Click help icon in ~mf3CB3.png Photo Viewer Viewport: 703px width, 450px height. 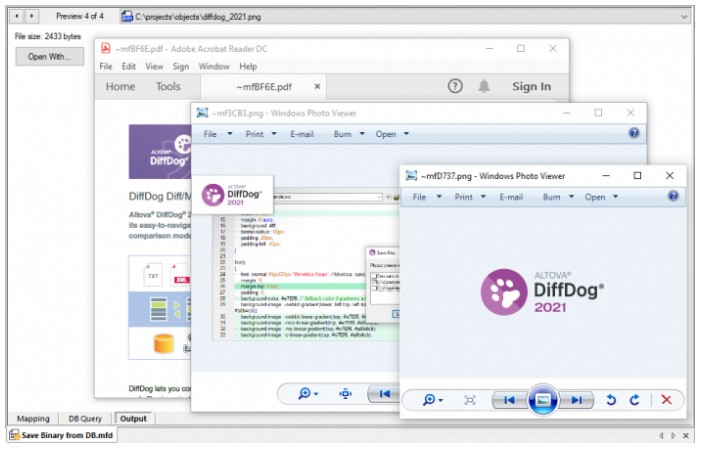pyautogui.click(x=634, y=133)
